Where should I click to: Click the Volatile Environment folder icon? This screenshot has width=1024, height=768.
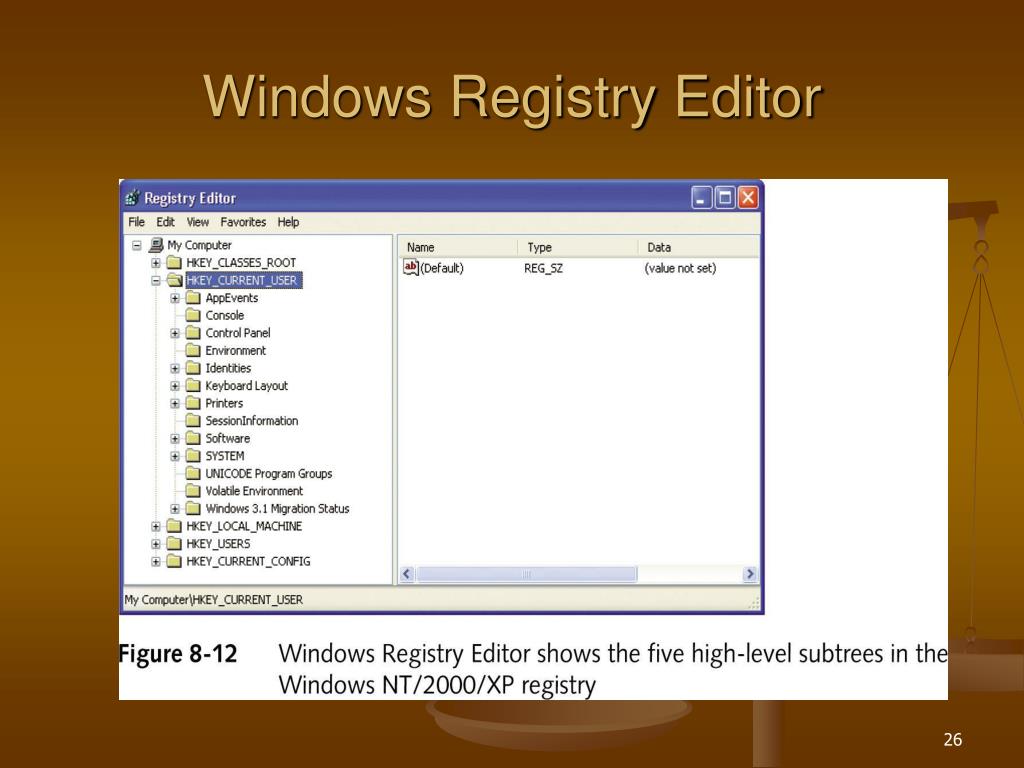click(193, 491)
